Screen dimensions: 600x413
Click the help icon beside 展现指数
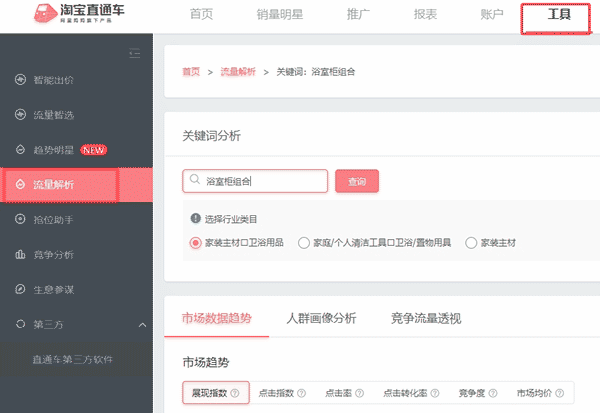coord(235,394)
